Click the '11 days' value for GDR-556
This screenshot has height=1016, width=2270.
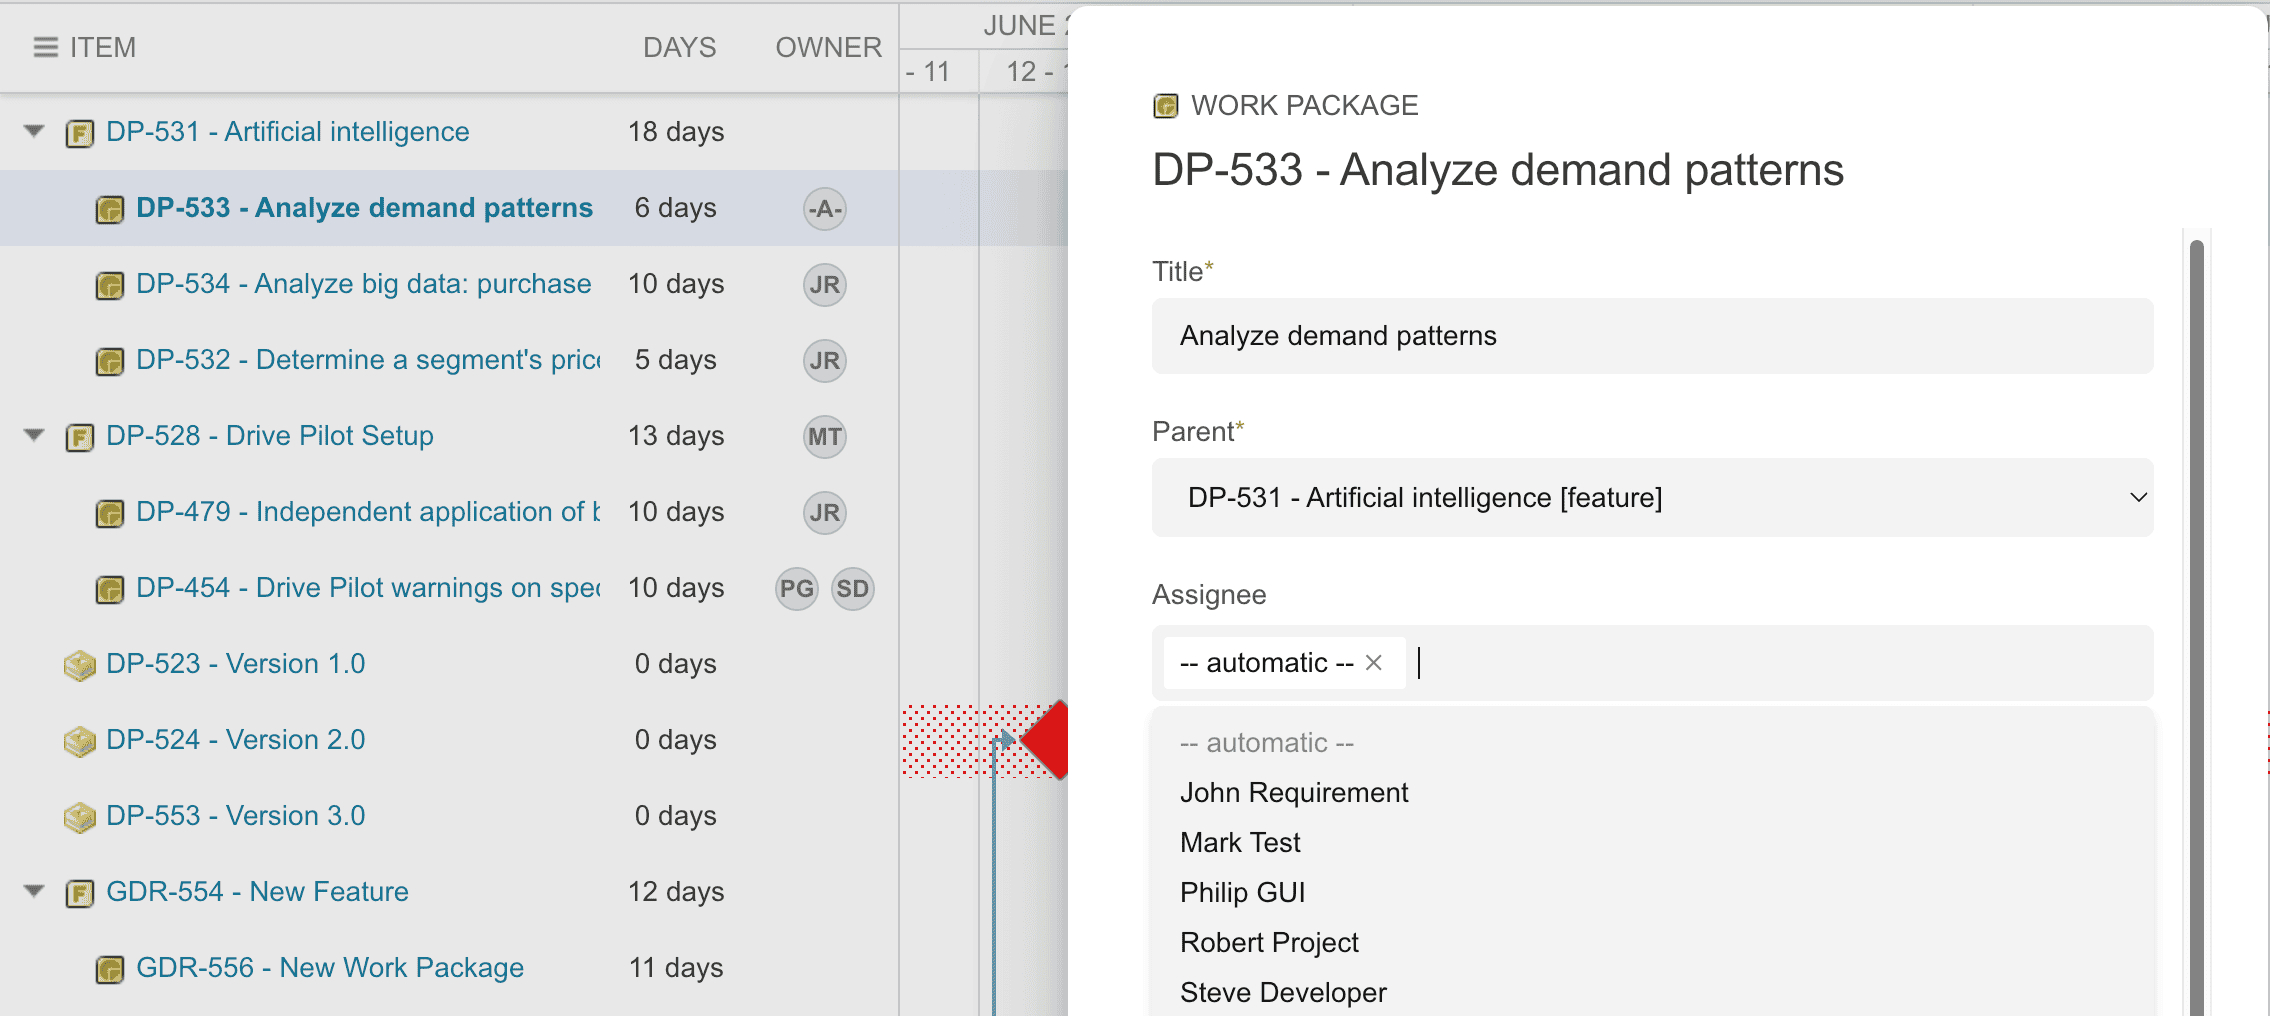(x=676, y=968)
